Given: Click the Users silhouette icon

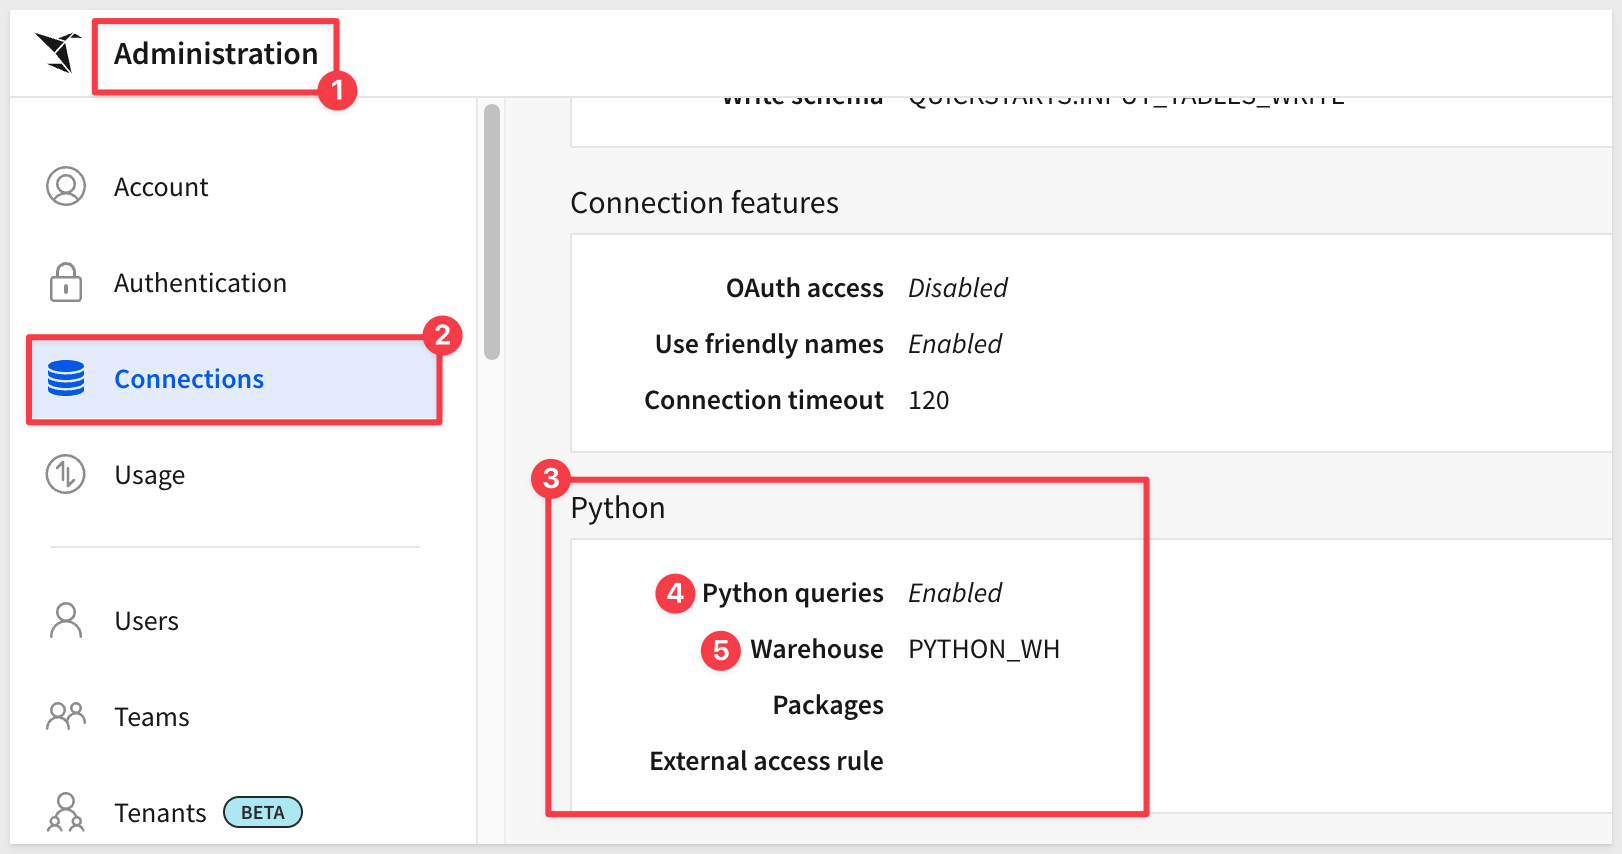Looking at the screenshot, I should [66, 621].
